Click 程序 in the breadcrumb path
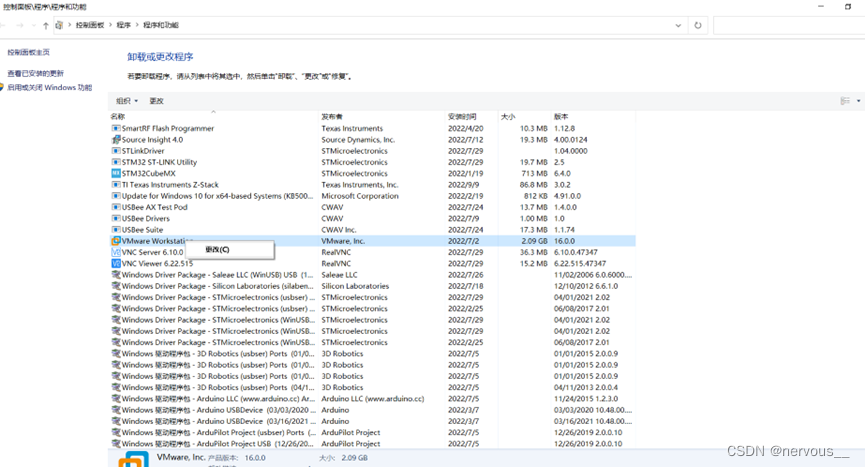865x467 pixels. 124,25
